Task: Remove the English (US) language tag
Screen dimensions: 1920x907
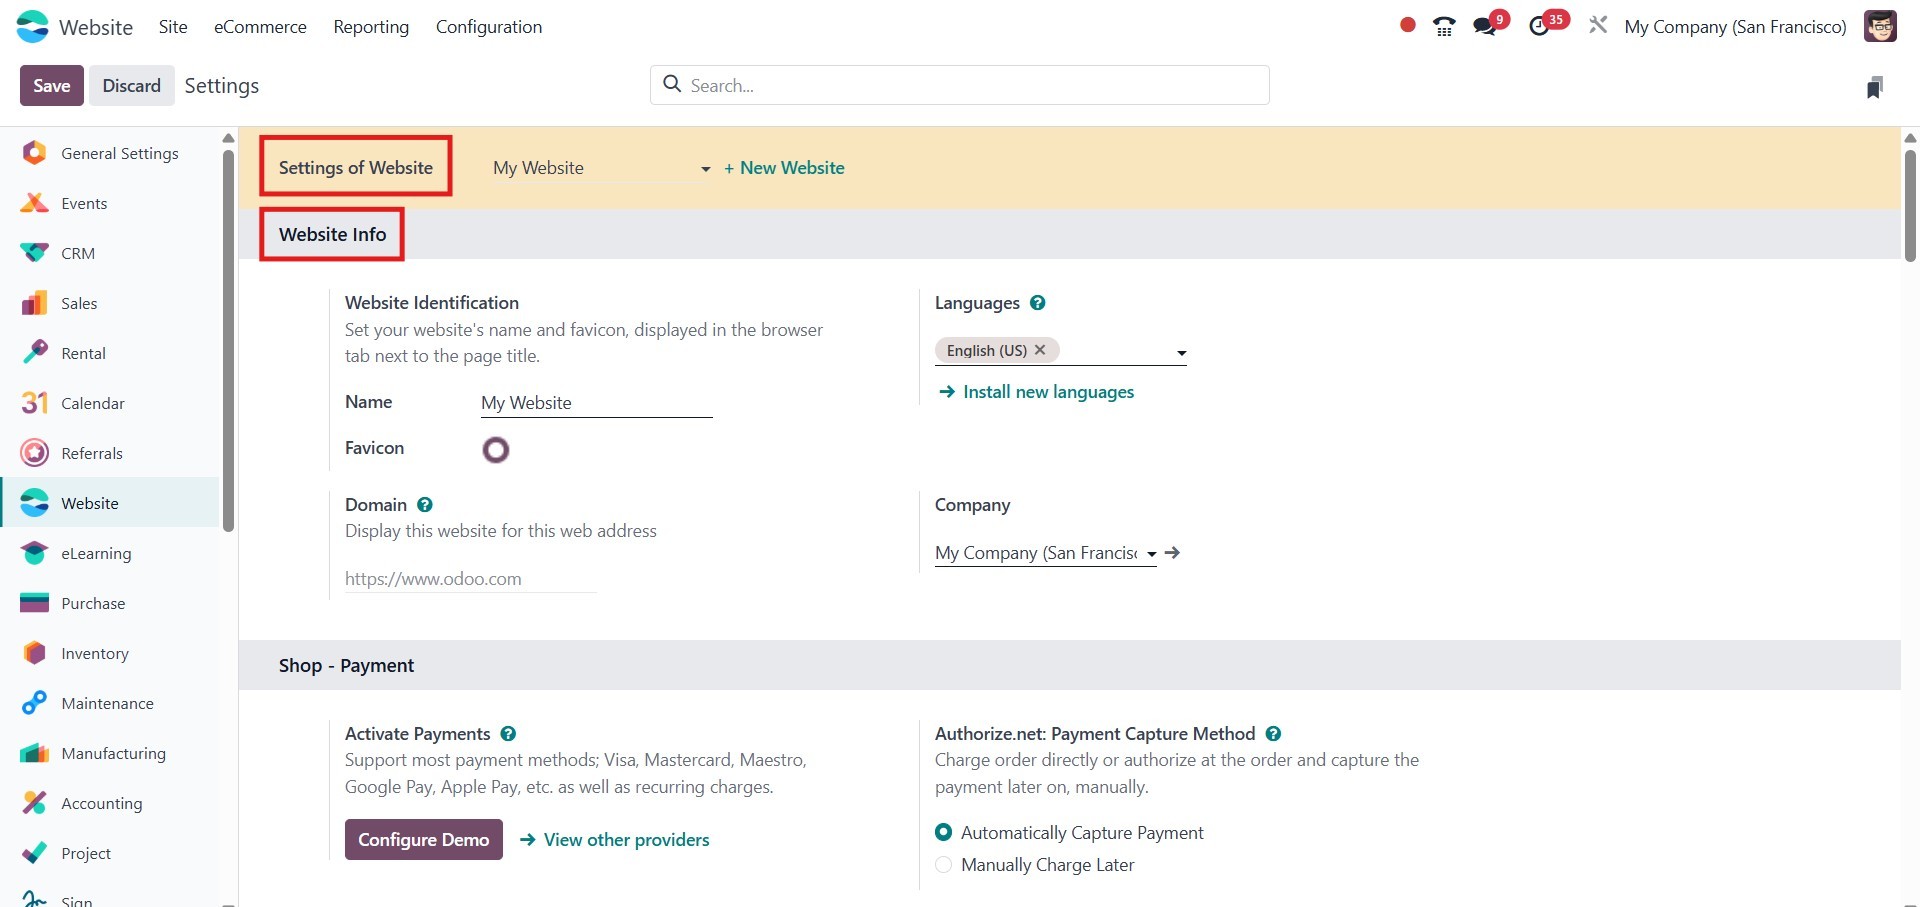Action: point(1040,350)
